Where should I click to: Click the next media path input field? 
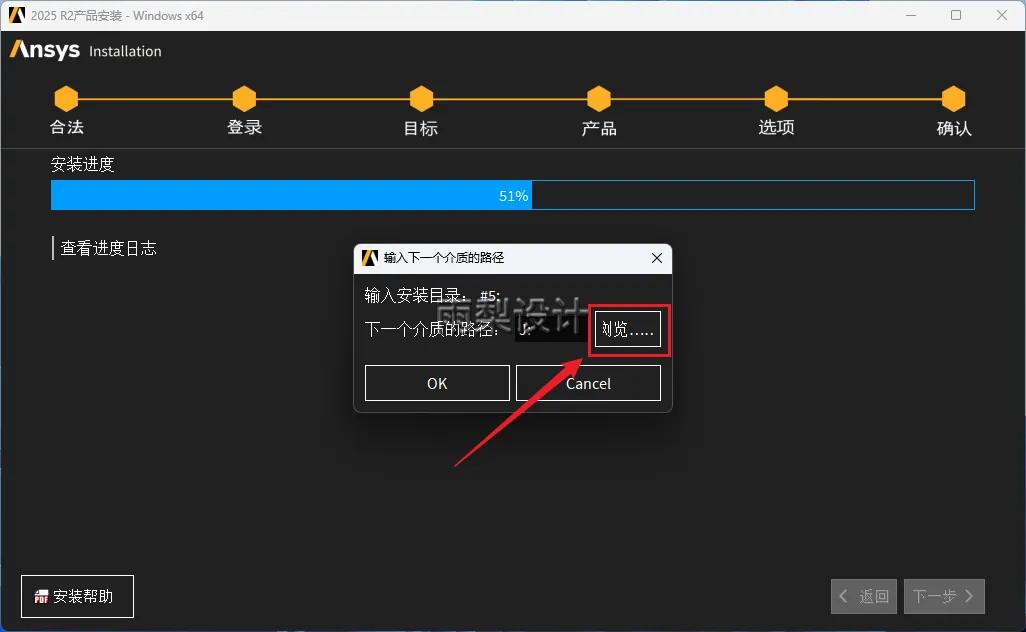click(x=552, y=328)
